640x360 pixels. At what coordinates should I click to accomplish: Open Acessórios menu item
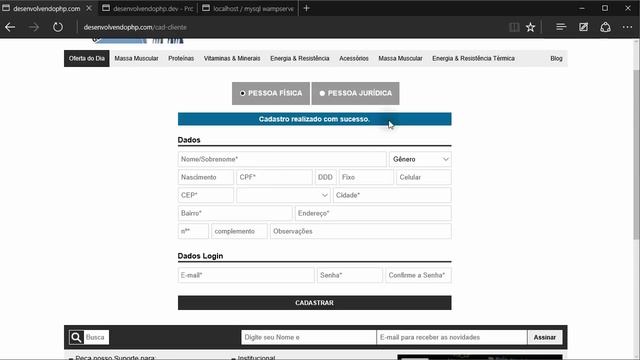click(x=354, y=58)
